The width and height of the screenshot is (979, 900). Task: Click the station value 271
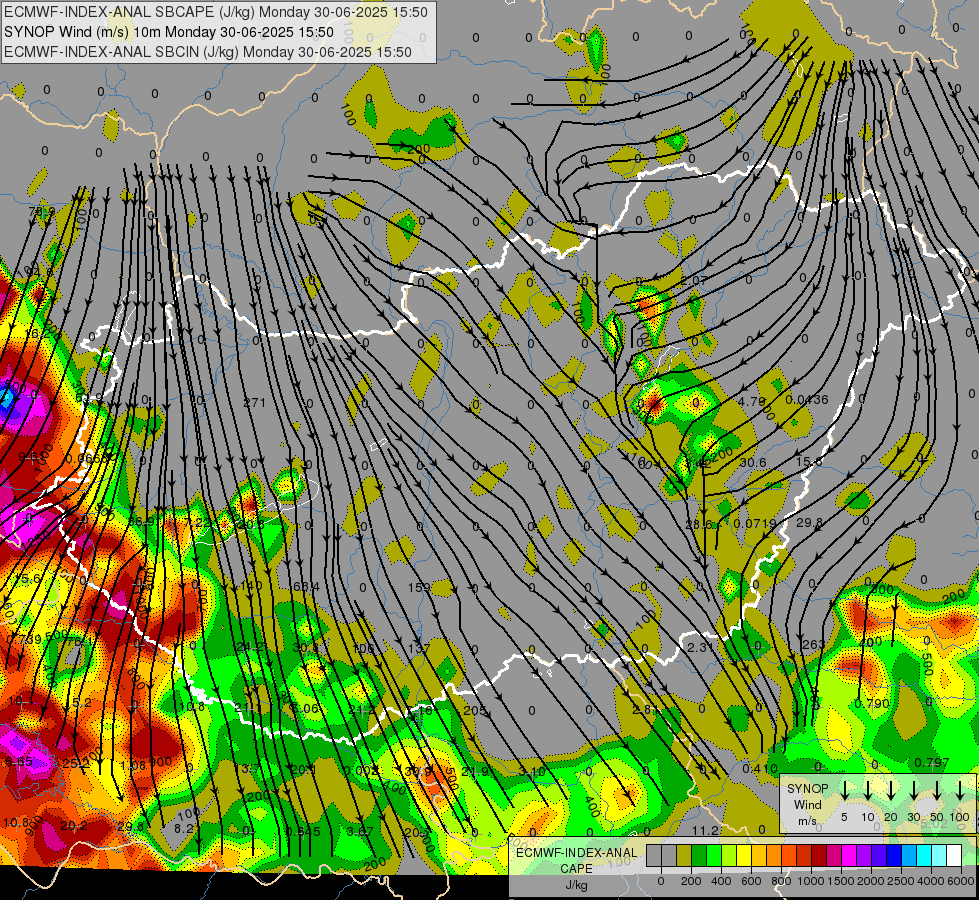254,403
